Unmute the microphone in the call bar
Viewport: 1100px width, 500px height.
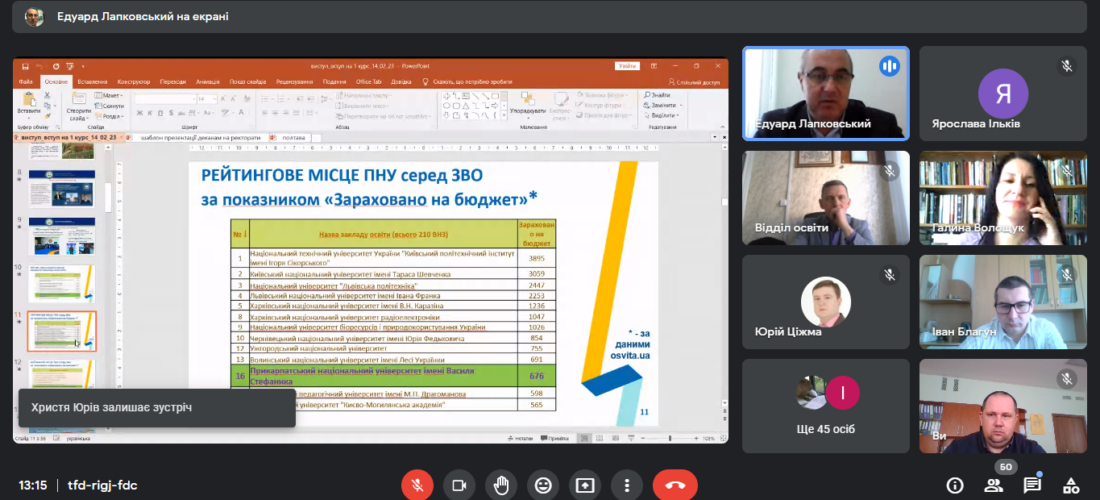pyautogui.click(x=417, y=485)
